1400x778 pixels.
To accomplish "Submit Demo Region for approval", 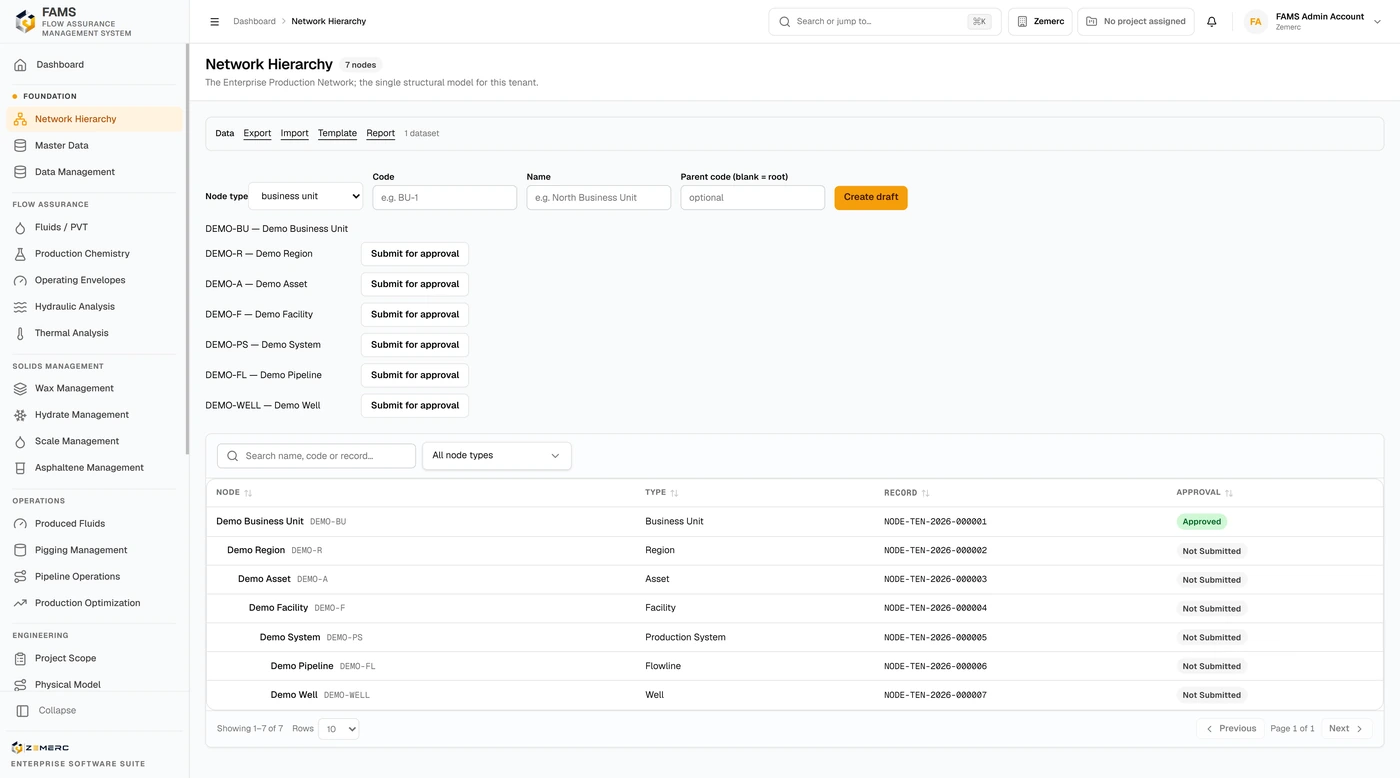I will pos(415,254).
